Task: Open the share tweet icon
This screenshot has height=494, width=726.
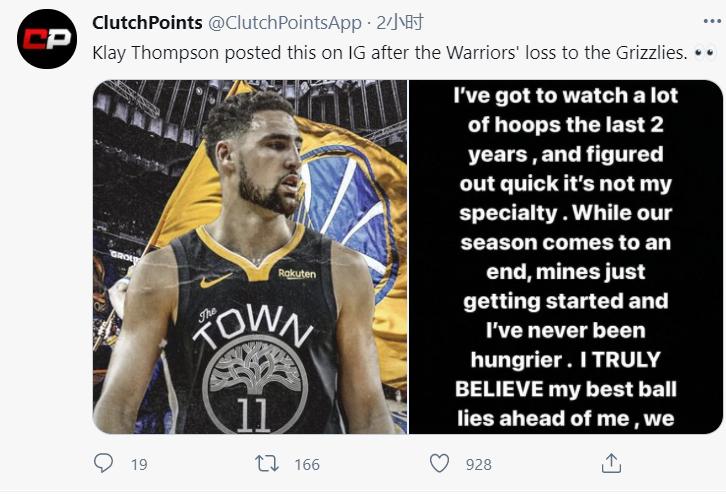Action: click(x=611, y=463)
